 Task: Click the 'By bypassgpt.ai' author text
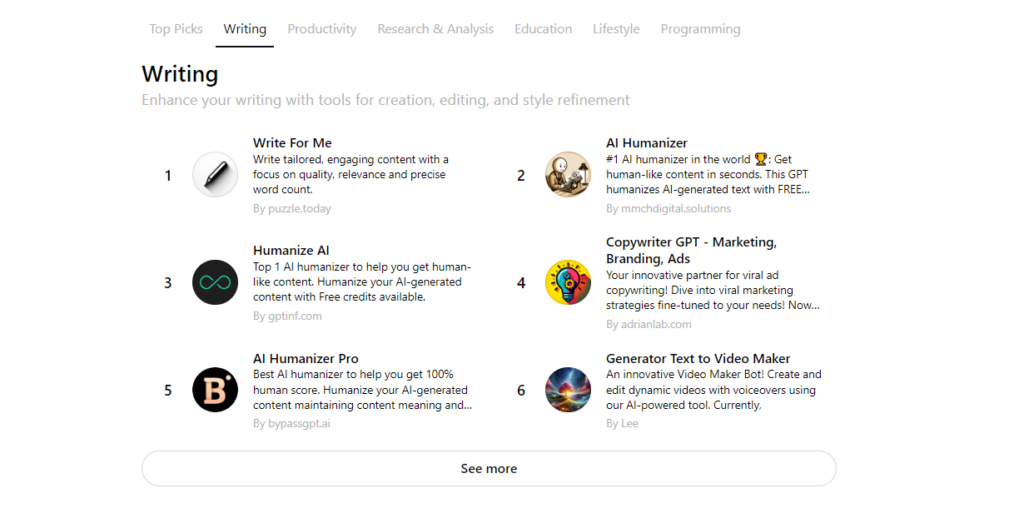pos(291,424)
